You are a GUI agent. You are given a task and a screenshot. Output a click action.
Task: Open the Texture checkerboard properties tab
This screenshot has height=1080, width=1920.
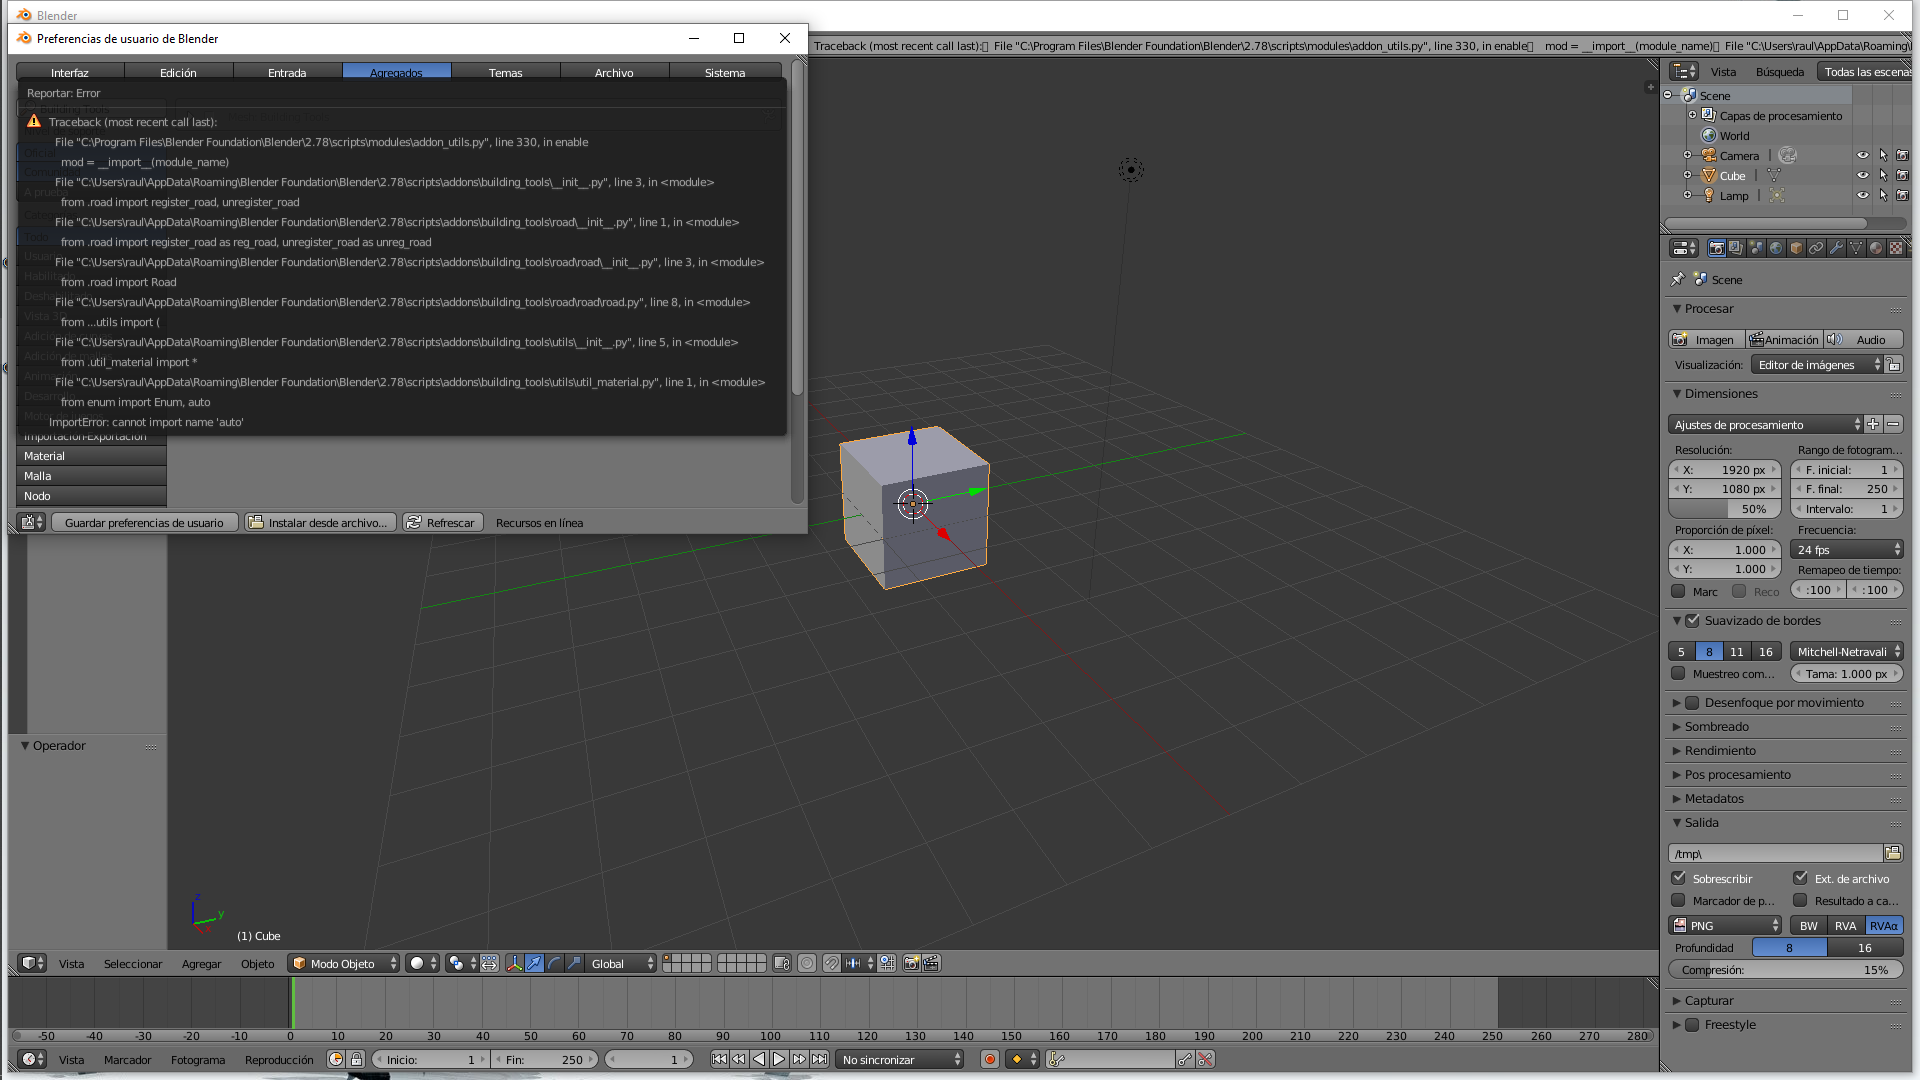1895,248
